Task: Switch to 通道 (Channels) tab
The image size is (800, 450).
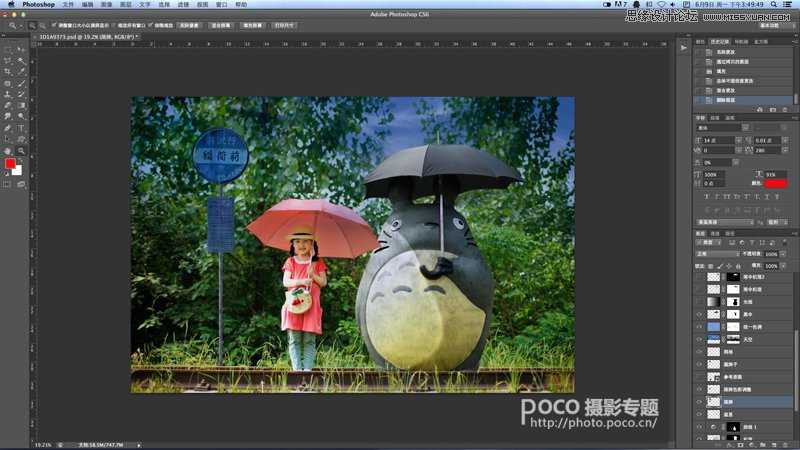Action: [715, 233]
